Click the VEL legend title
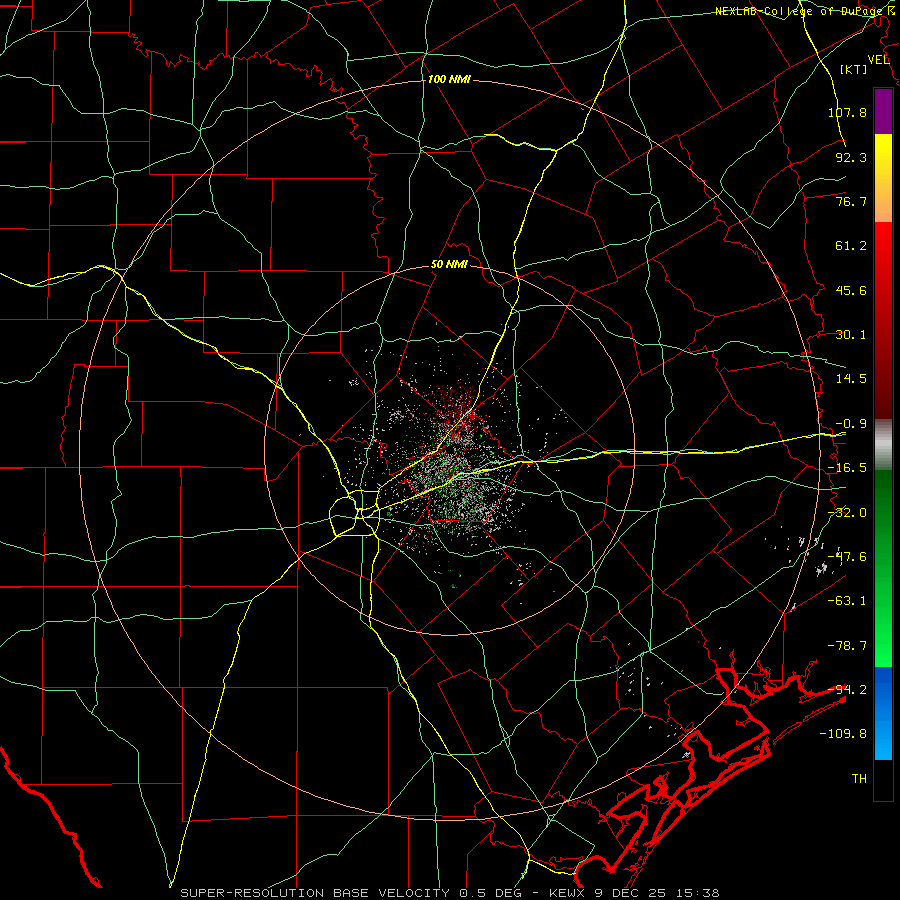Image resolution: width=900 pixels, height=900 pixels. [878, 60]
